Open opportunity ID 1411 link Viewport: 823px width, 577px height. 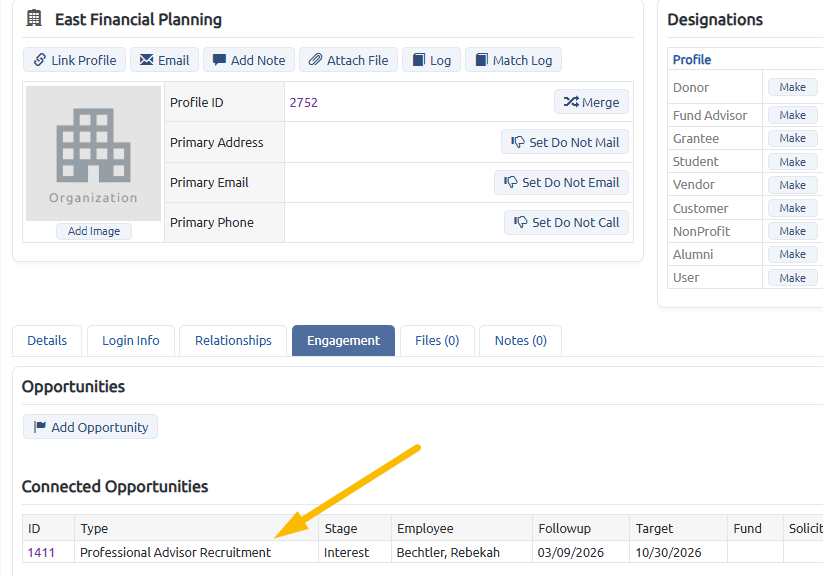41,552
